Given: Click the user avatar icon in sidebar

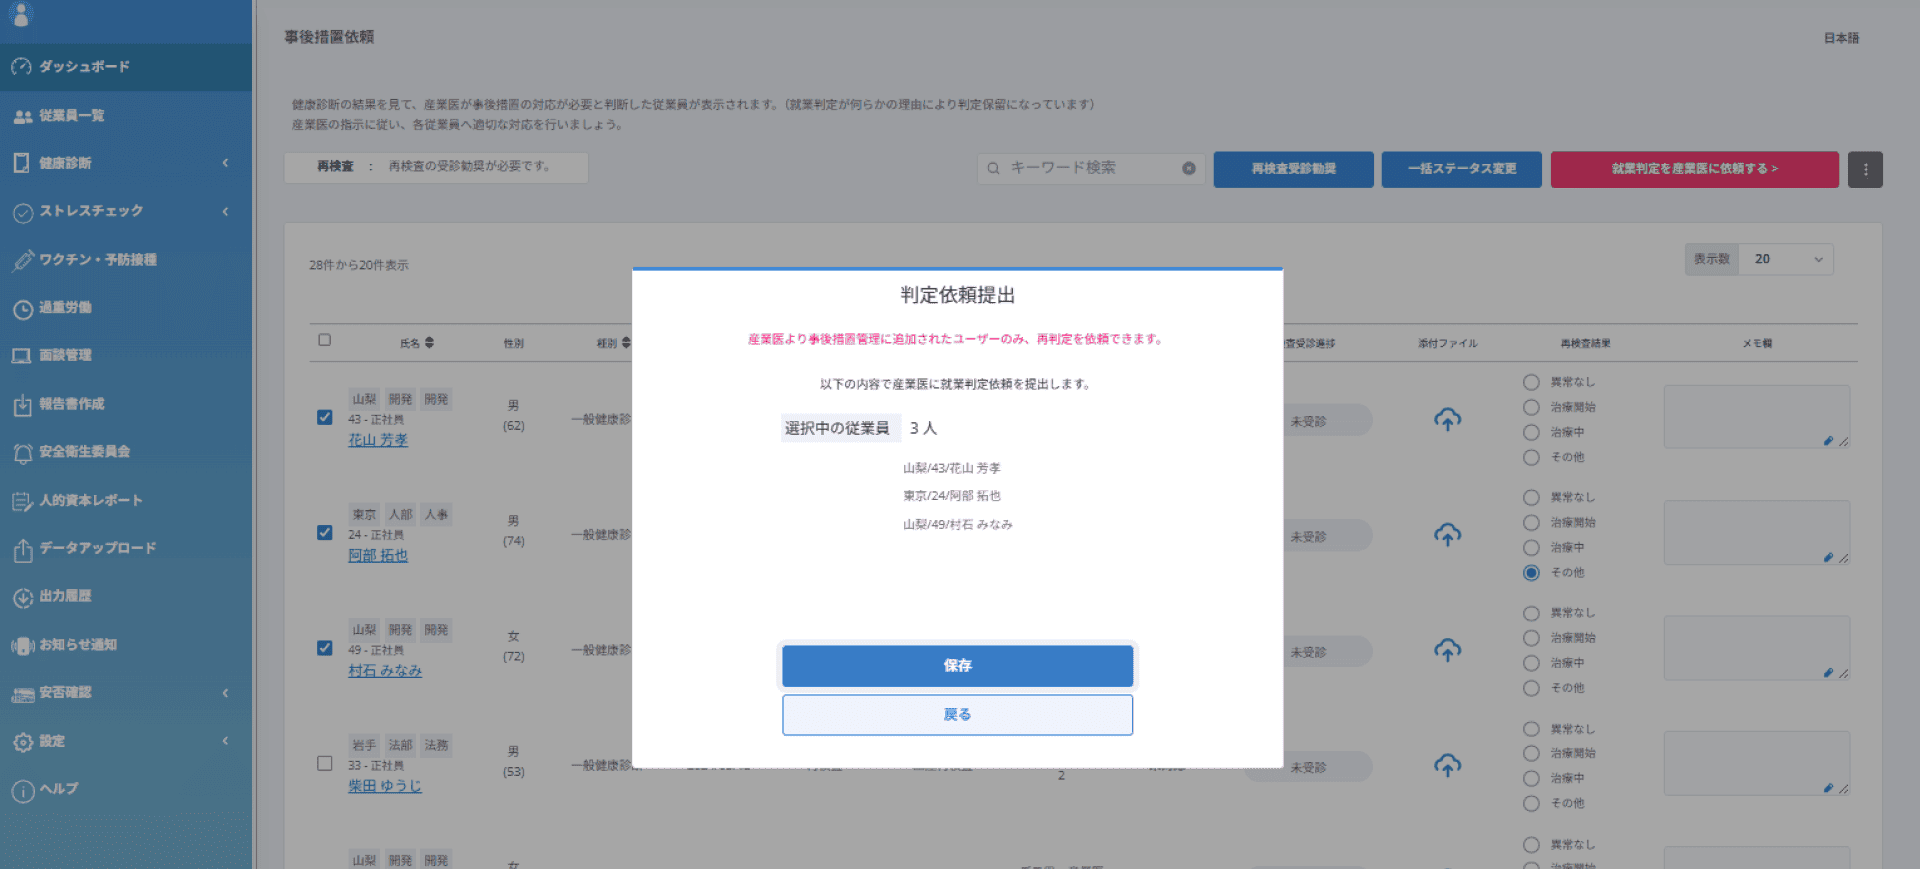Looking at the screenshot, I should pyautogui.click(x=21, y=13).
